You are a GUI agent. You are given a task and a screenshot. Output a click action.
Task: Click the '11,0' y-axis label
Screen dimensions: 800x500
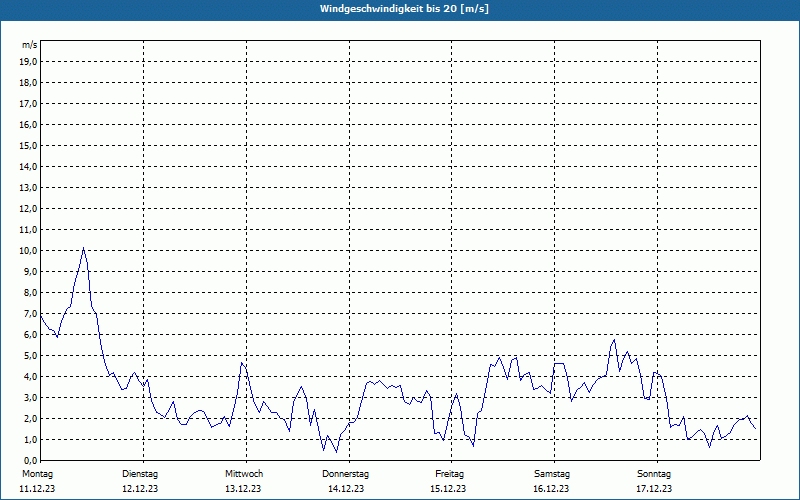(29, 230)
